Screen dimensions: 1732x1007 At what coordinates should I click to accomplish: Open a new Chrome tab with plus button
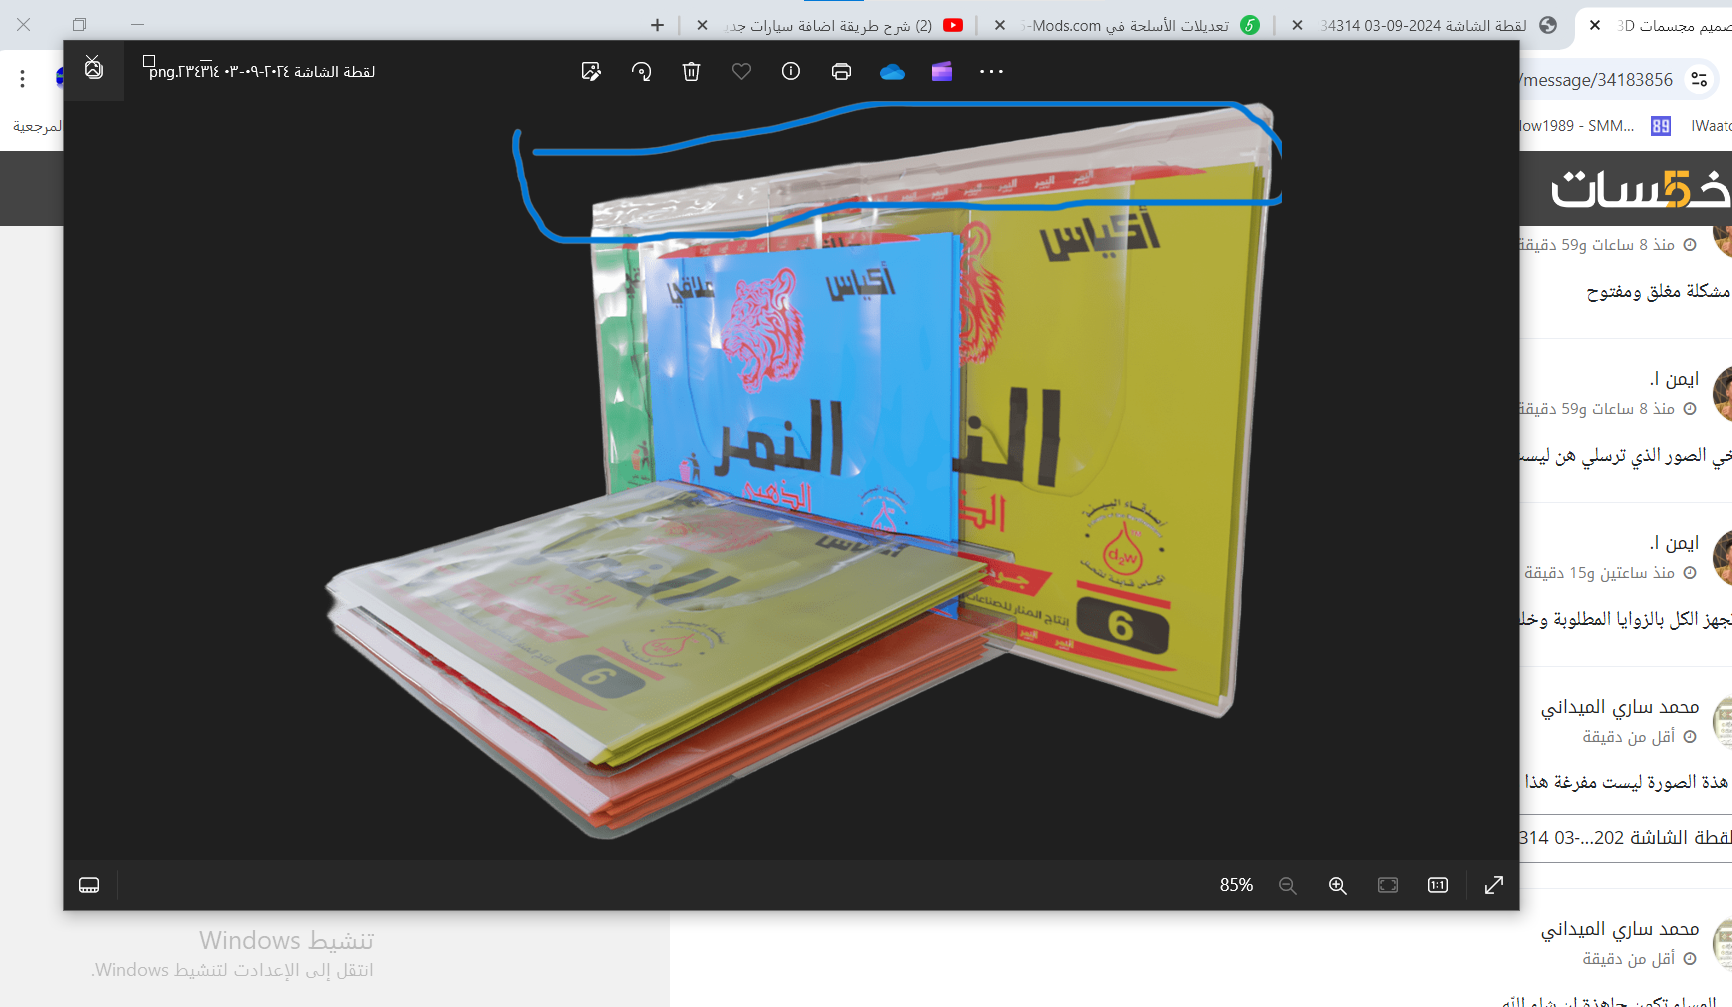click(x=657, y=25)
